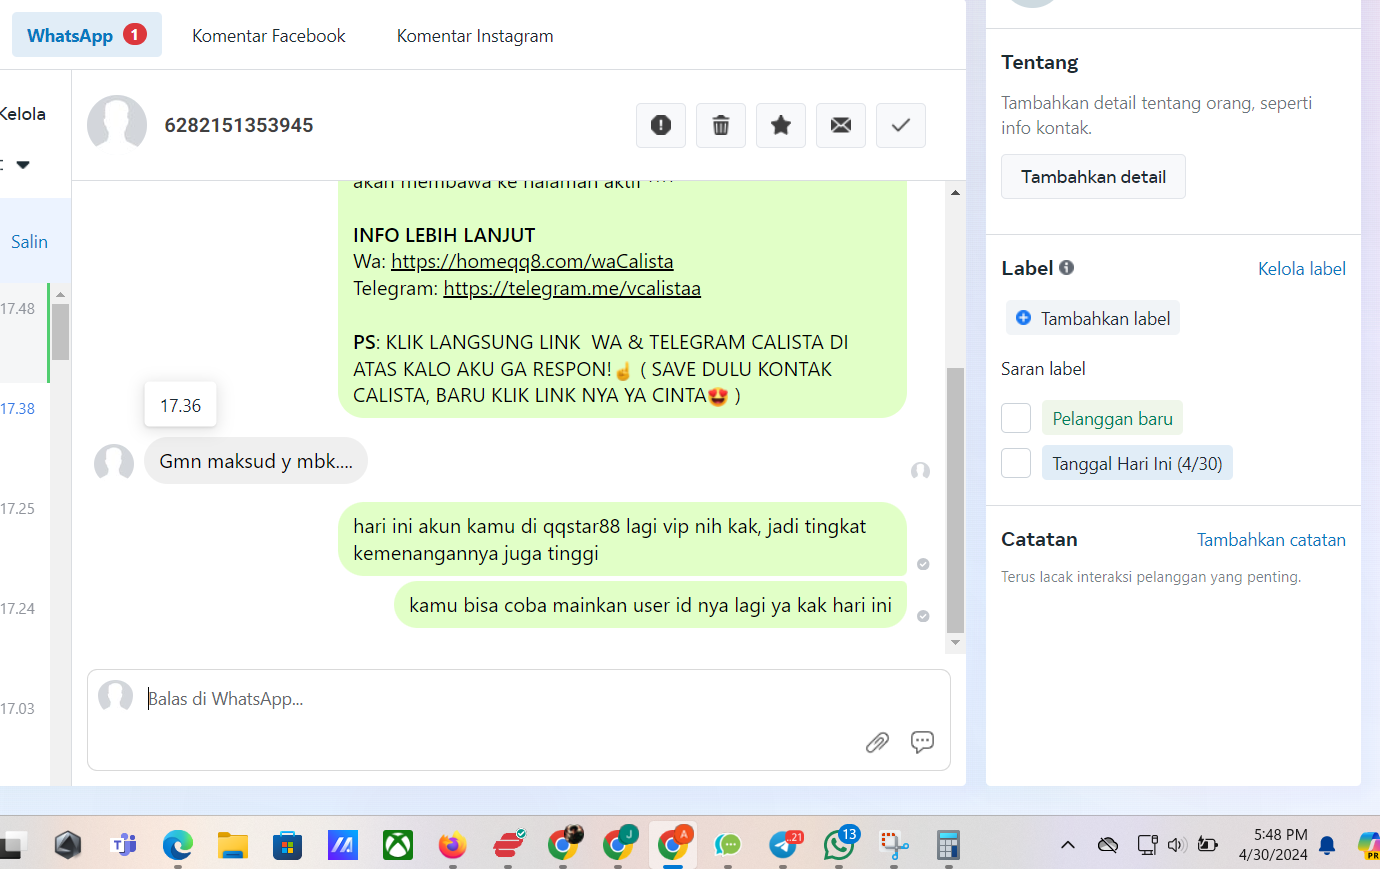Click Salin in left sidebar
The image size is (1380, 869).
click(29, 242)
